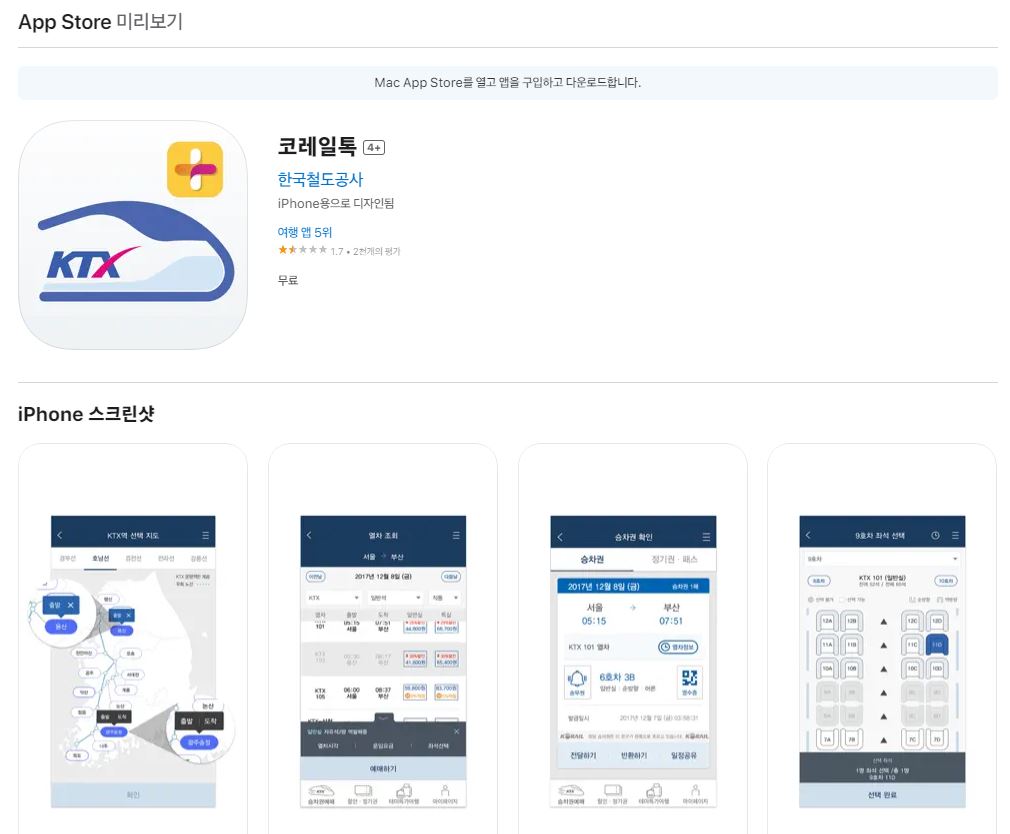Click the 8호차 previous car button

819,581
